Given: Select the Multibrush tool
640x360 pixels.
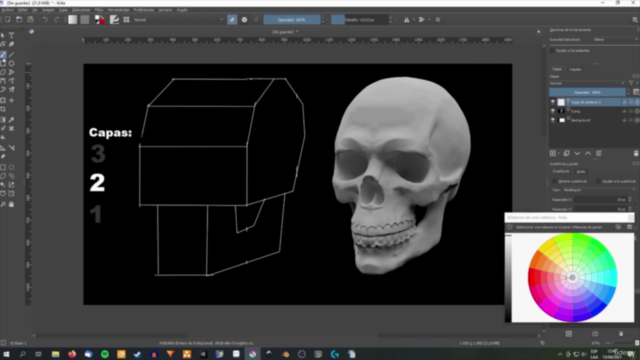Looking at the screenshot, I should 11,90.
